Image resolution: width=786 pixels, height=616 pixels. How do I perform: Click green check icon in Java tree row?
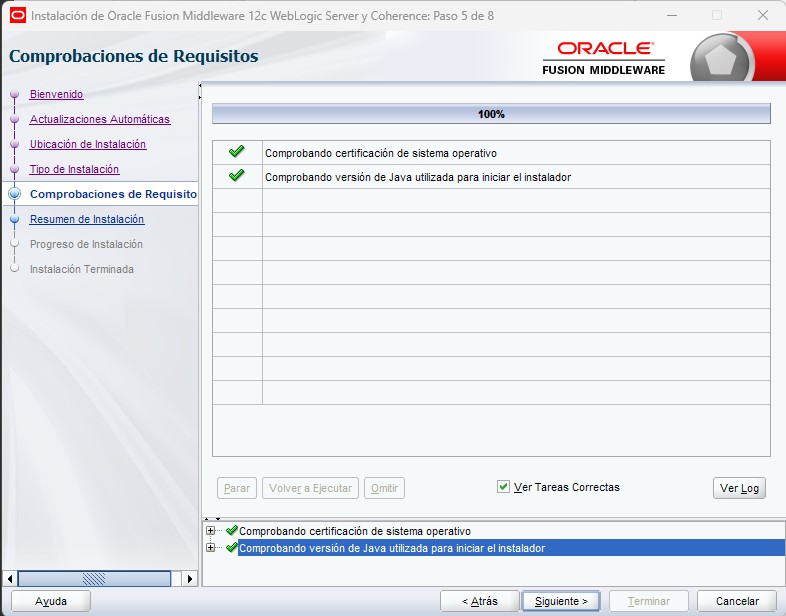point(232,547)
